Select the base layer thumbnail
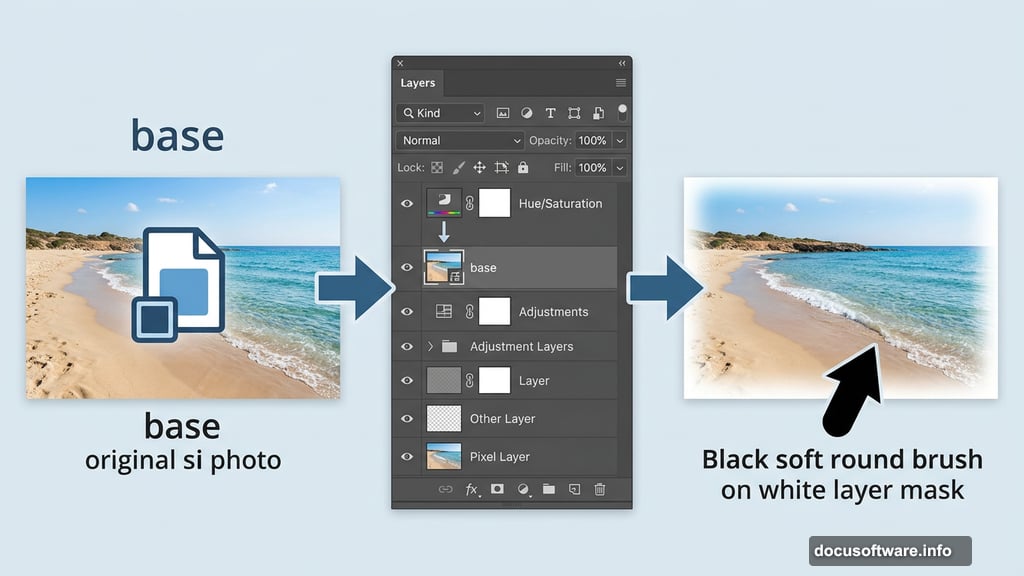 [x=445, y=267]
